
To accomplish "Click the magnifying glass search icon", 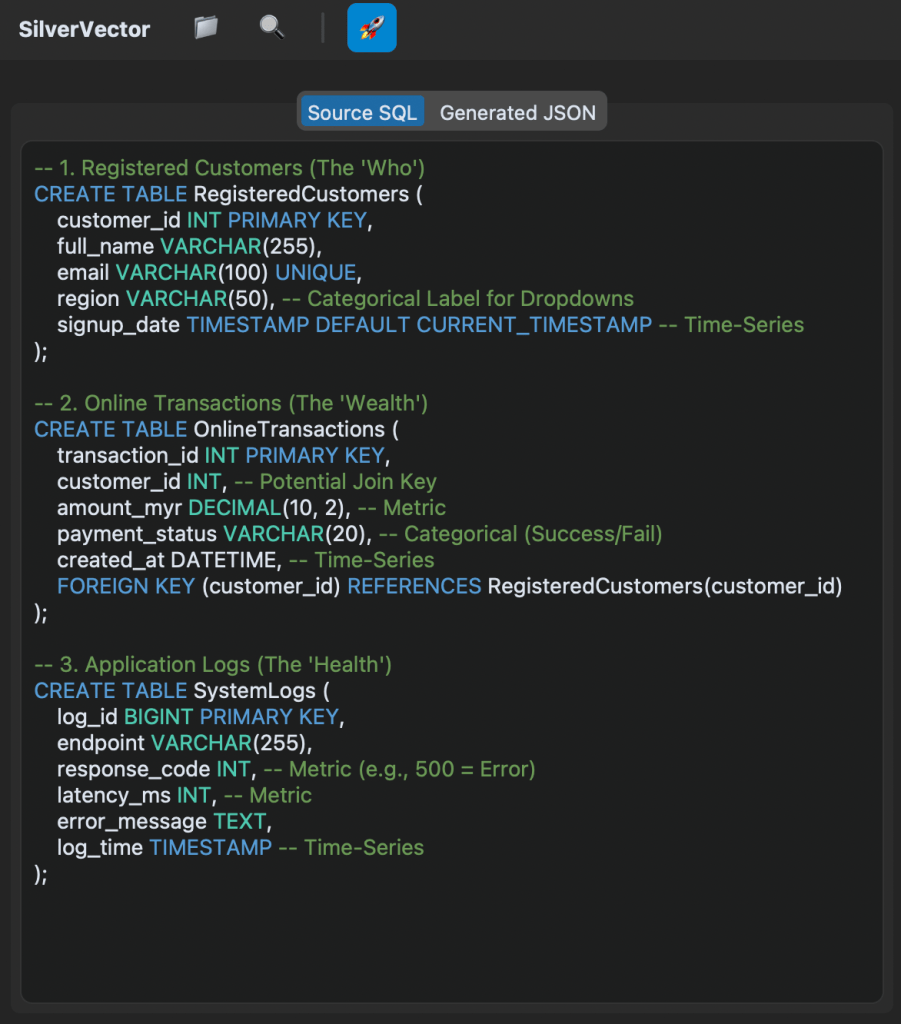I will pos(271,28).
